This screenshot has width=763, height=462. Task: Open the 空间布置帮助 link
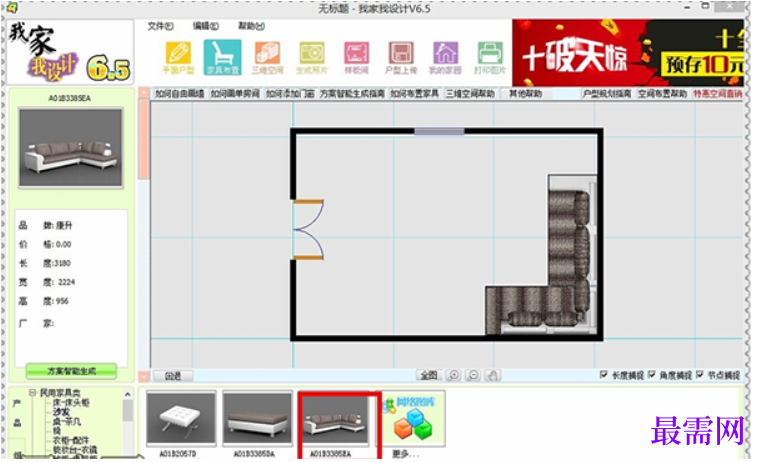tap(663, 93)
